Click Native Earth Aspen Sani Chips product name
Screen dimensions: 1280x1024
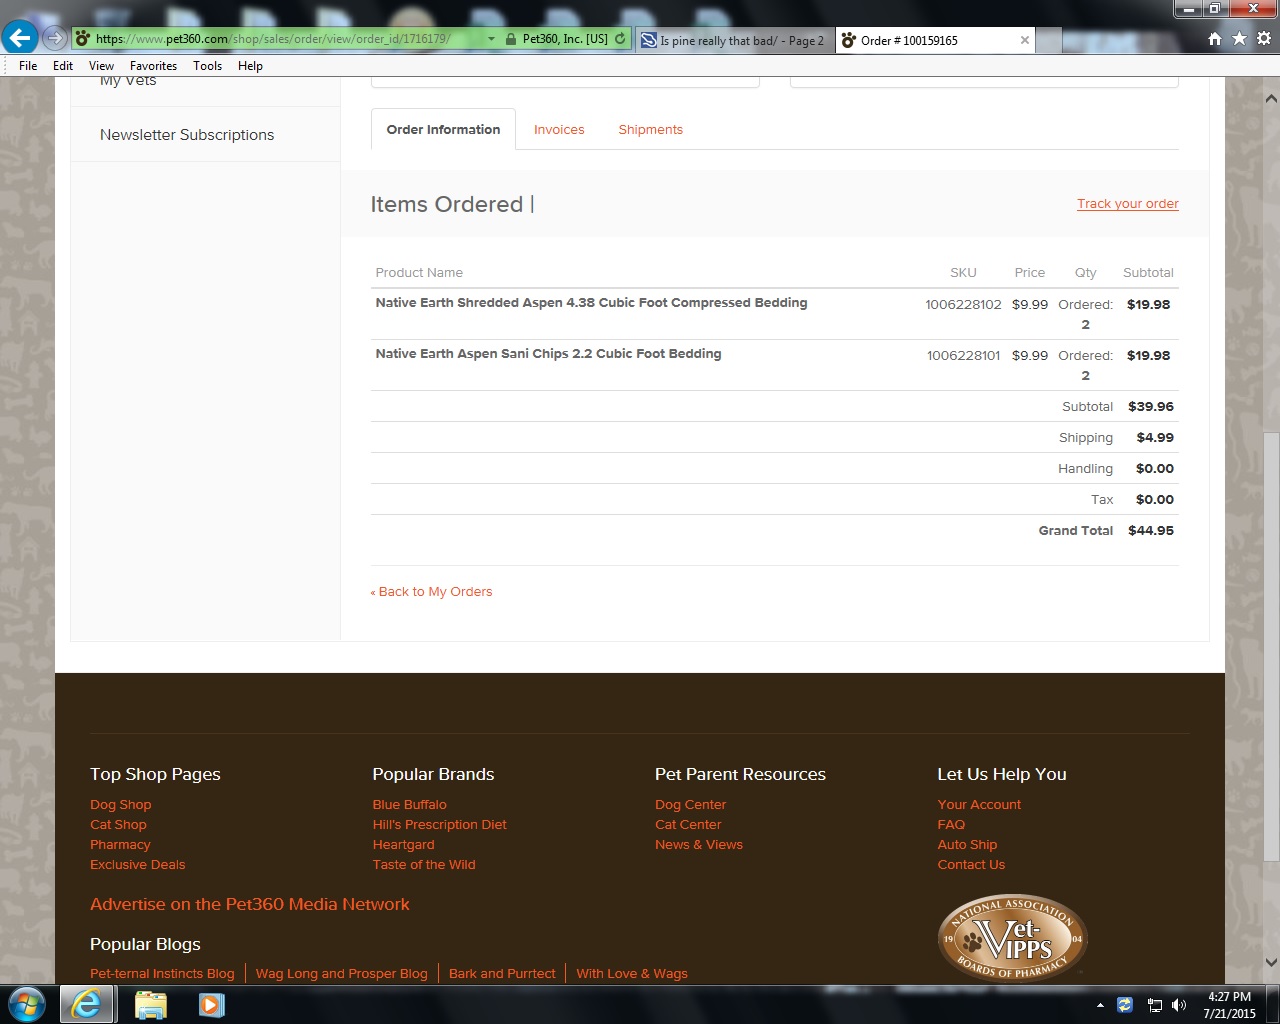tap(548, 353)
